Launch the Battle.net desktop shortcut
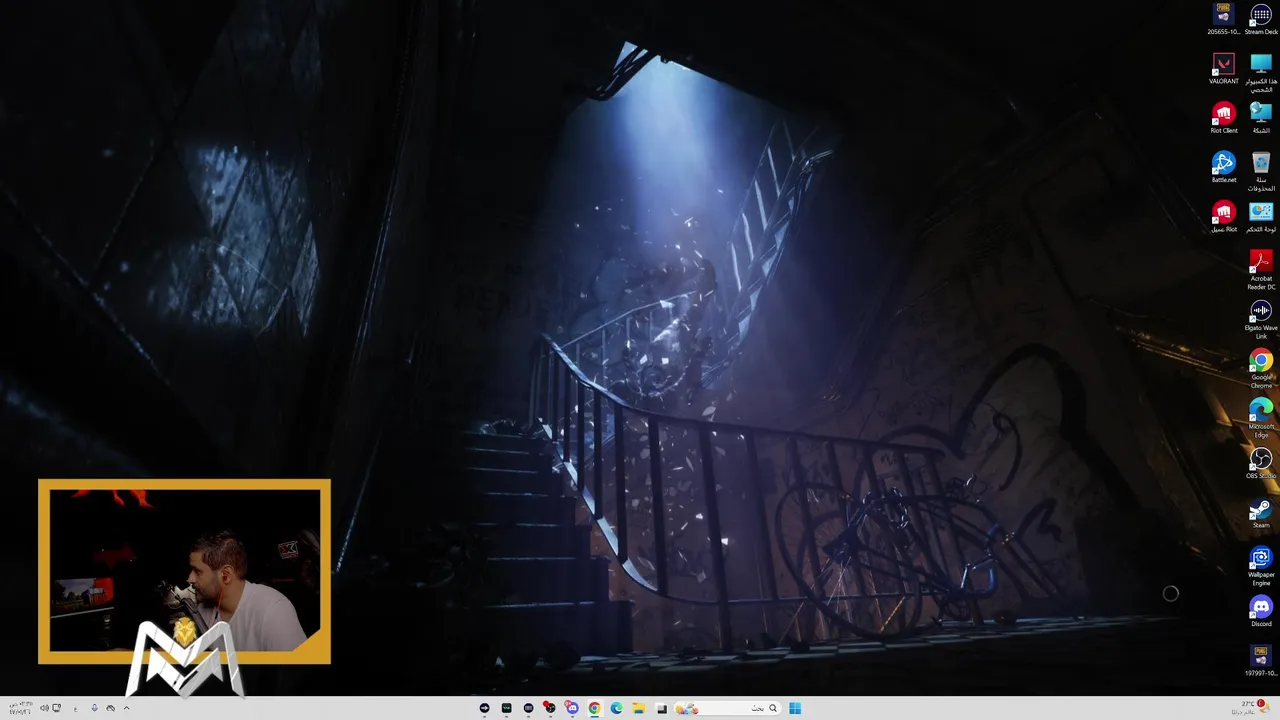The image size is (1280, 720). (x=1224, y=167)
